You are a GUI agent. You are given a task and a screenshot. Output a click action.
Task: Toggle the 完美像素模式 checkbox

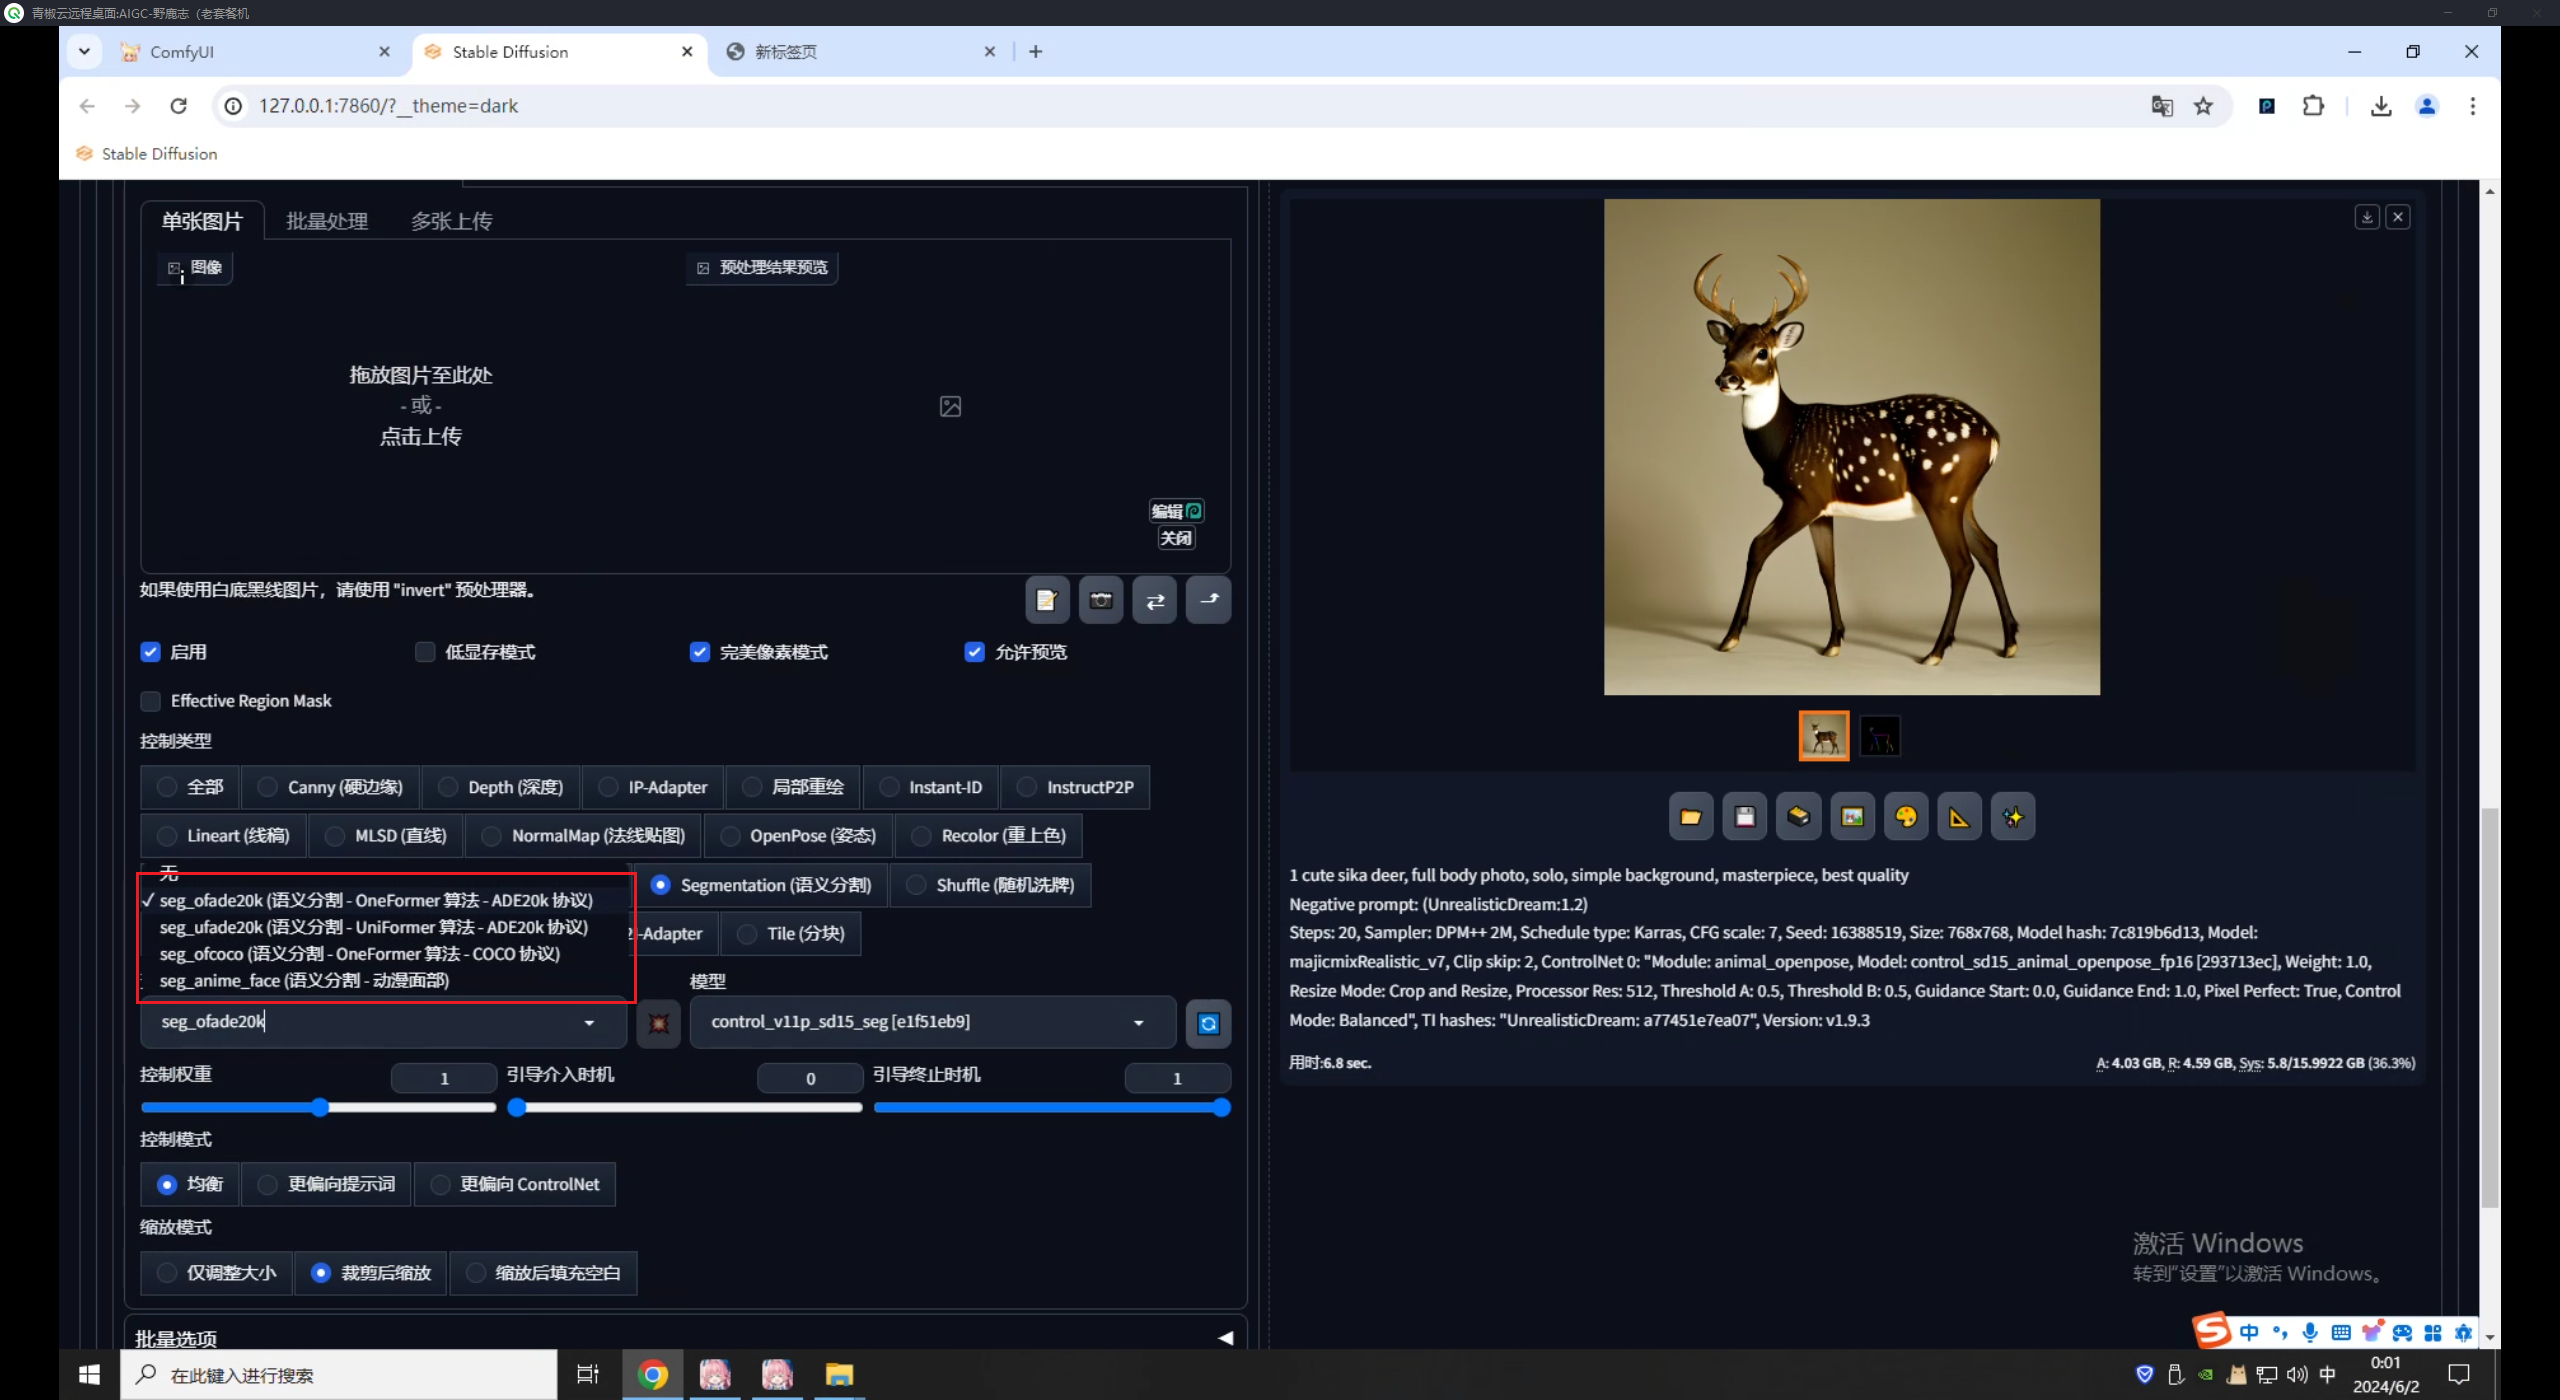click(x=700, y=652)
